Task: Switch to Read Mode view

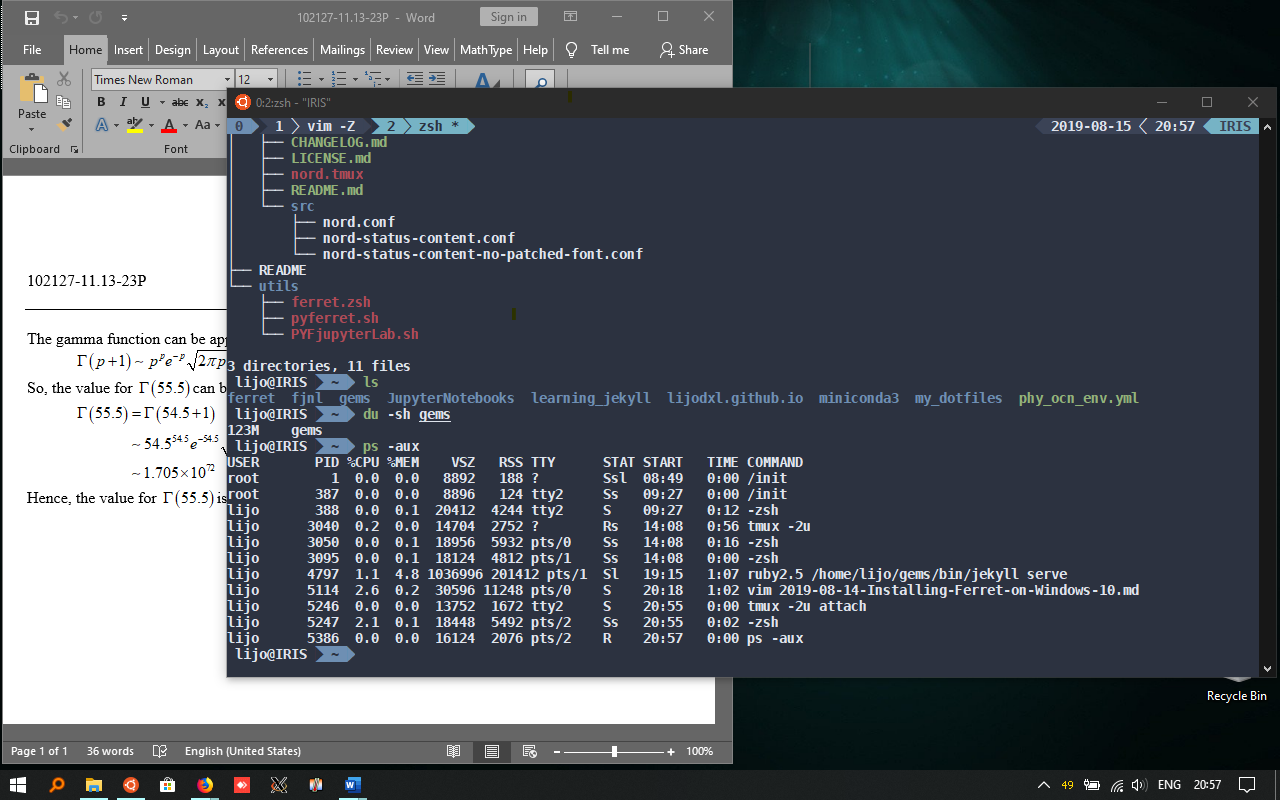Action: (x=454, y=751)
